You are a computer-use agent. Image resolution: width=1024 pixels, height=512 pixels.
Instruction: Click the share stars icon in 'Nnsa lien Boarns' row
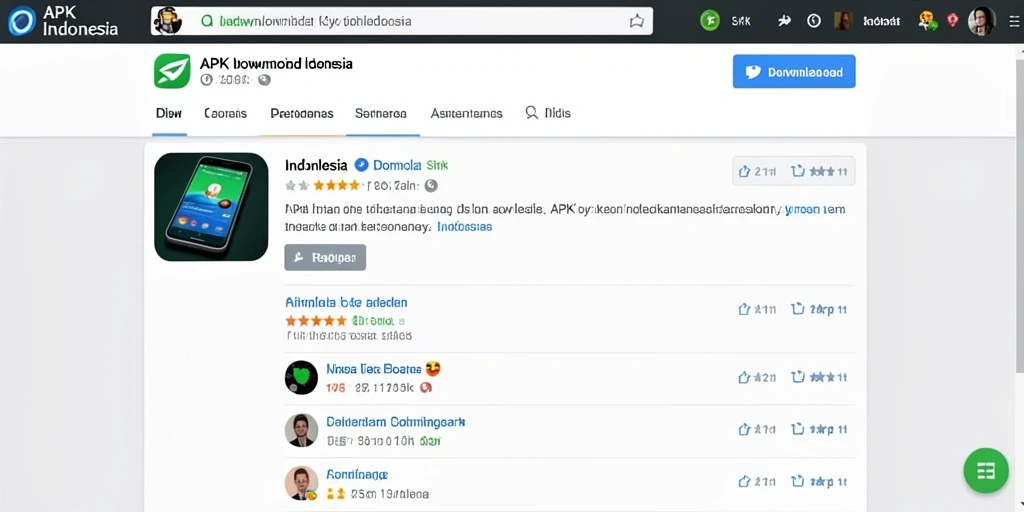[818, 377]
